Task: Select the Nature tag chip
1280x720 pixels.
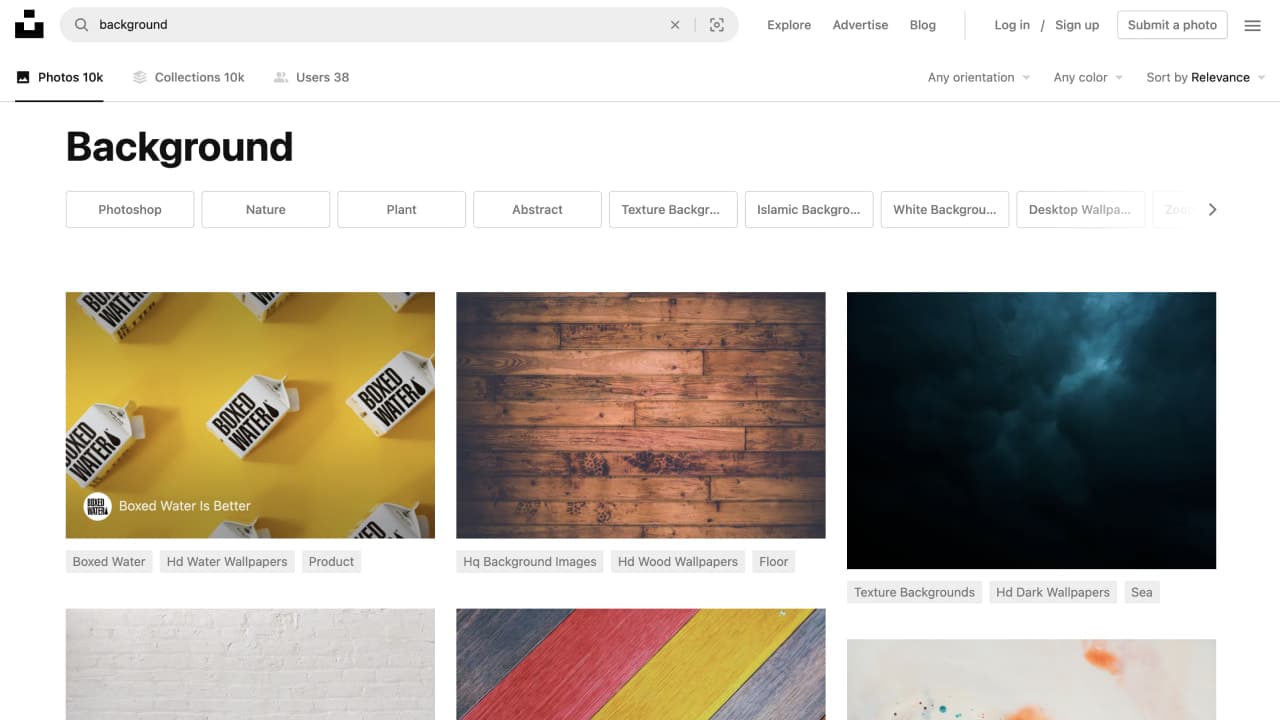Action: 266,209
